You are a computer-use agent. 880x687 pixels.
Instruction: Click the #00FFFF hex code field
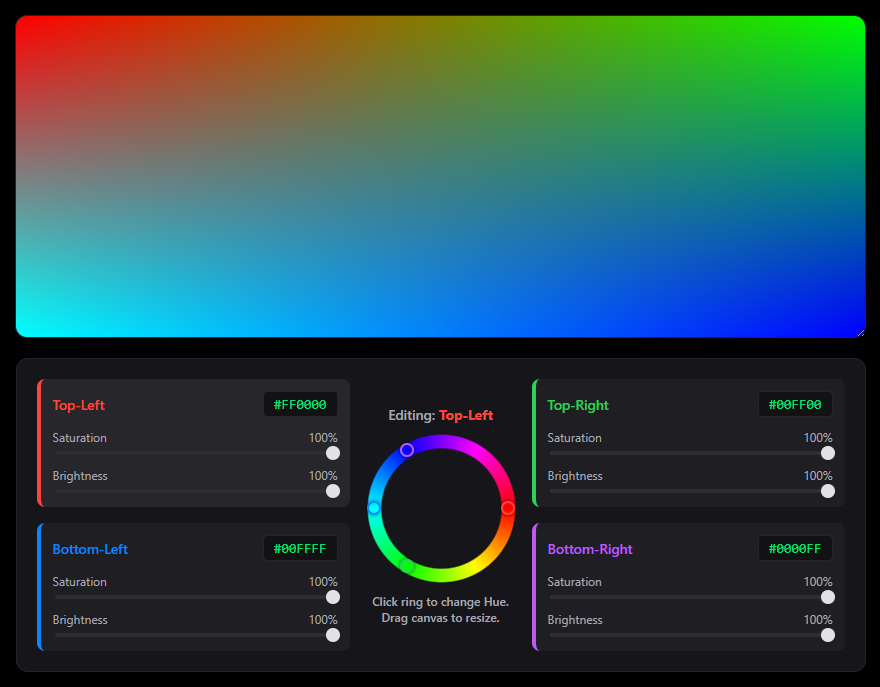pyautogui.click(x=300, y=548)
